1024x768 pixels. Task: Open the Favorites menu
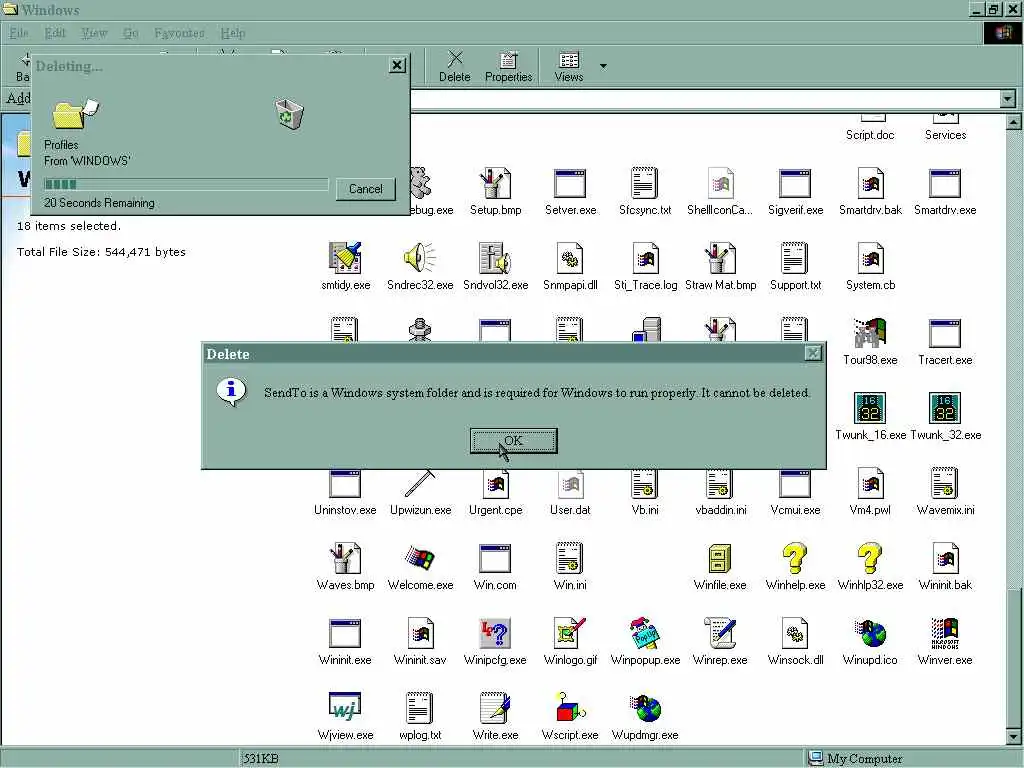179,33
